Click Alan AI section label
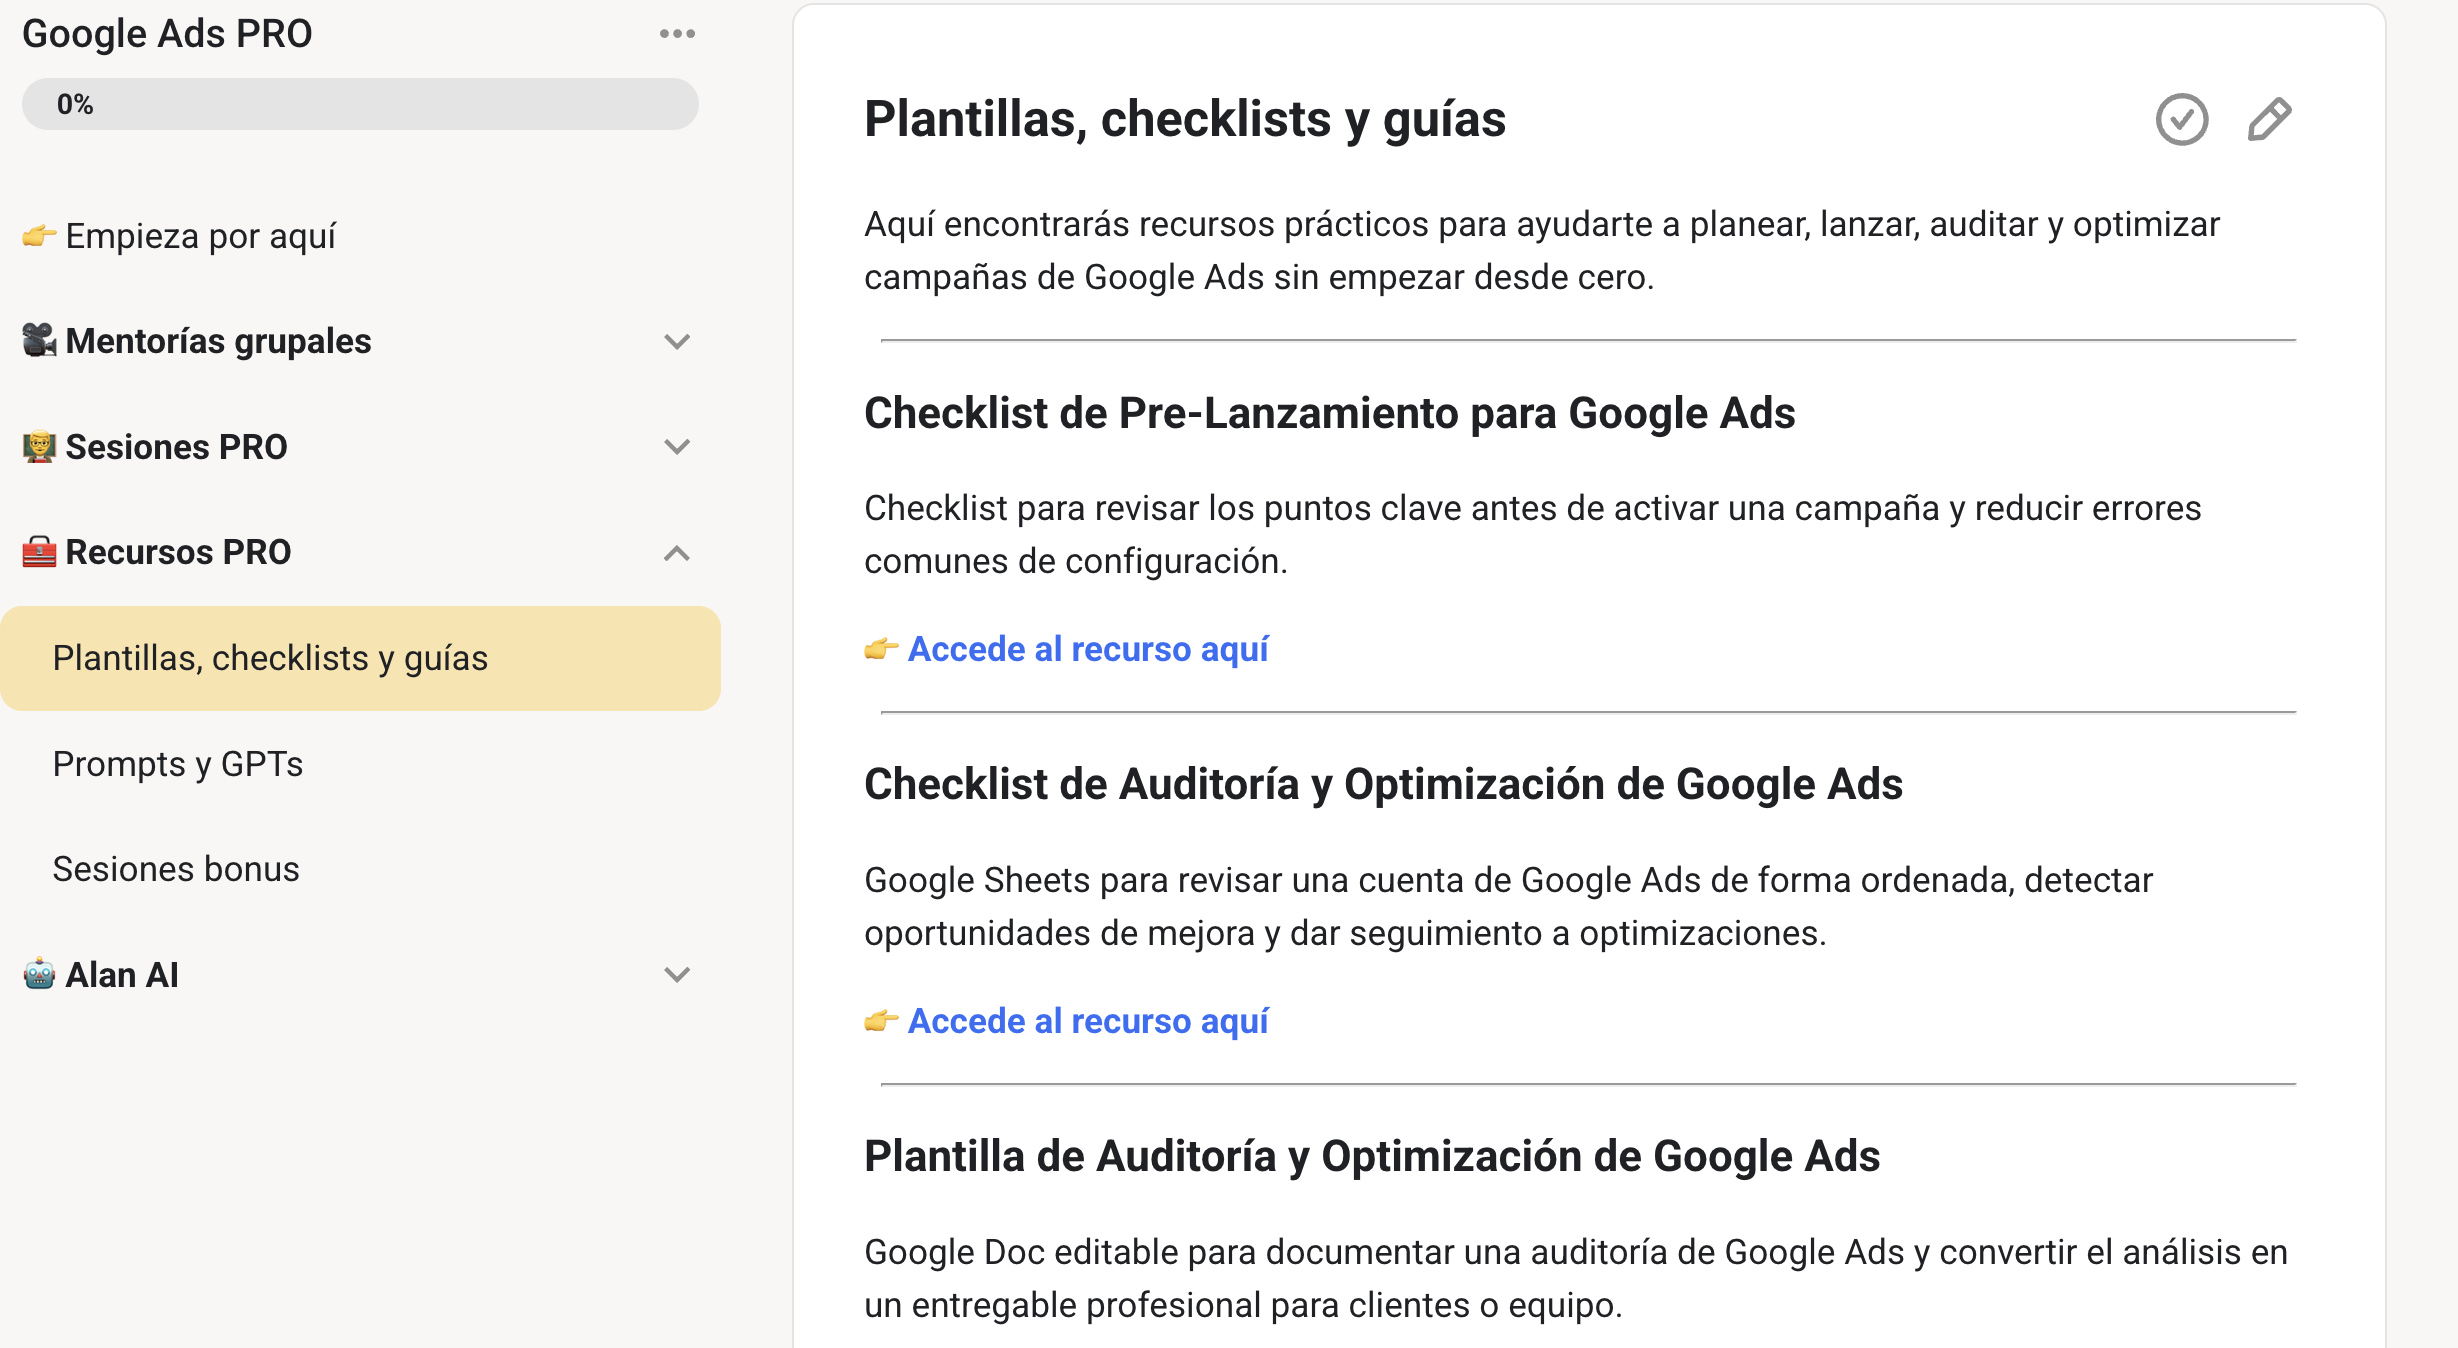Screen dimensions: 2458x1348 (122, 975)
